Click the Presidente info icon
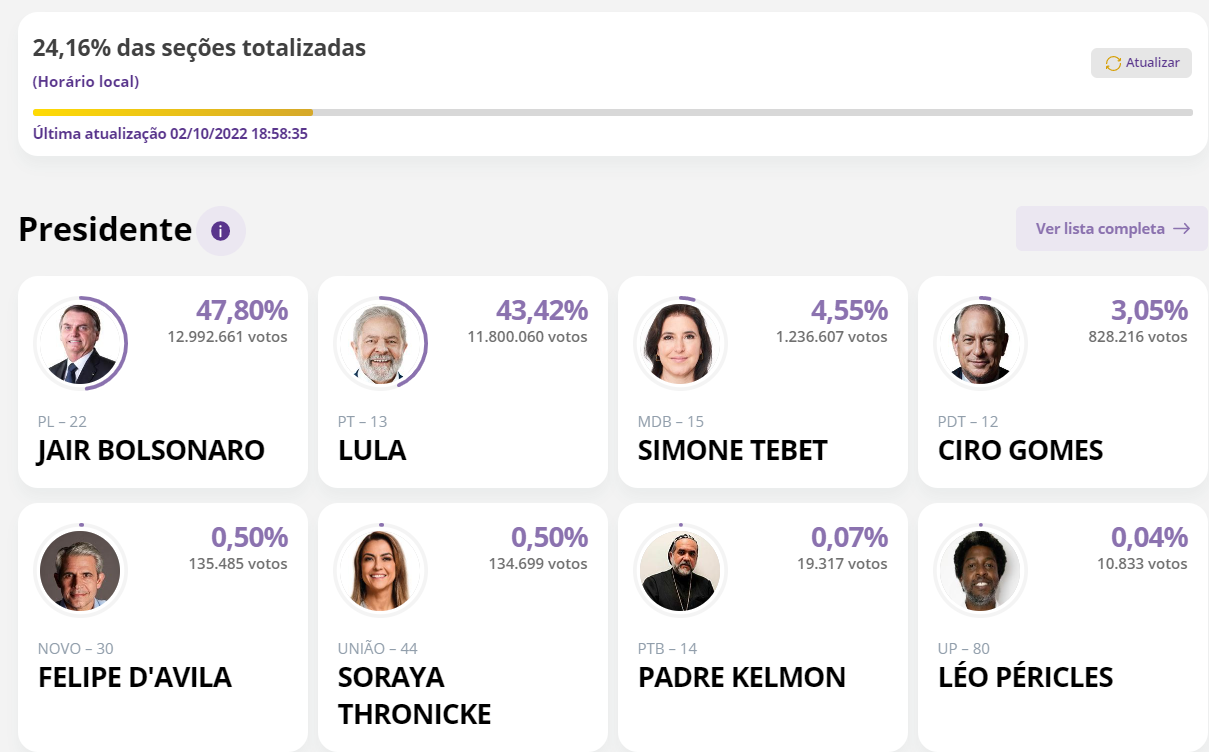The width and height of the screenshot is (1209, 752). click(221, 231)
